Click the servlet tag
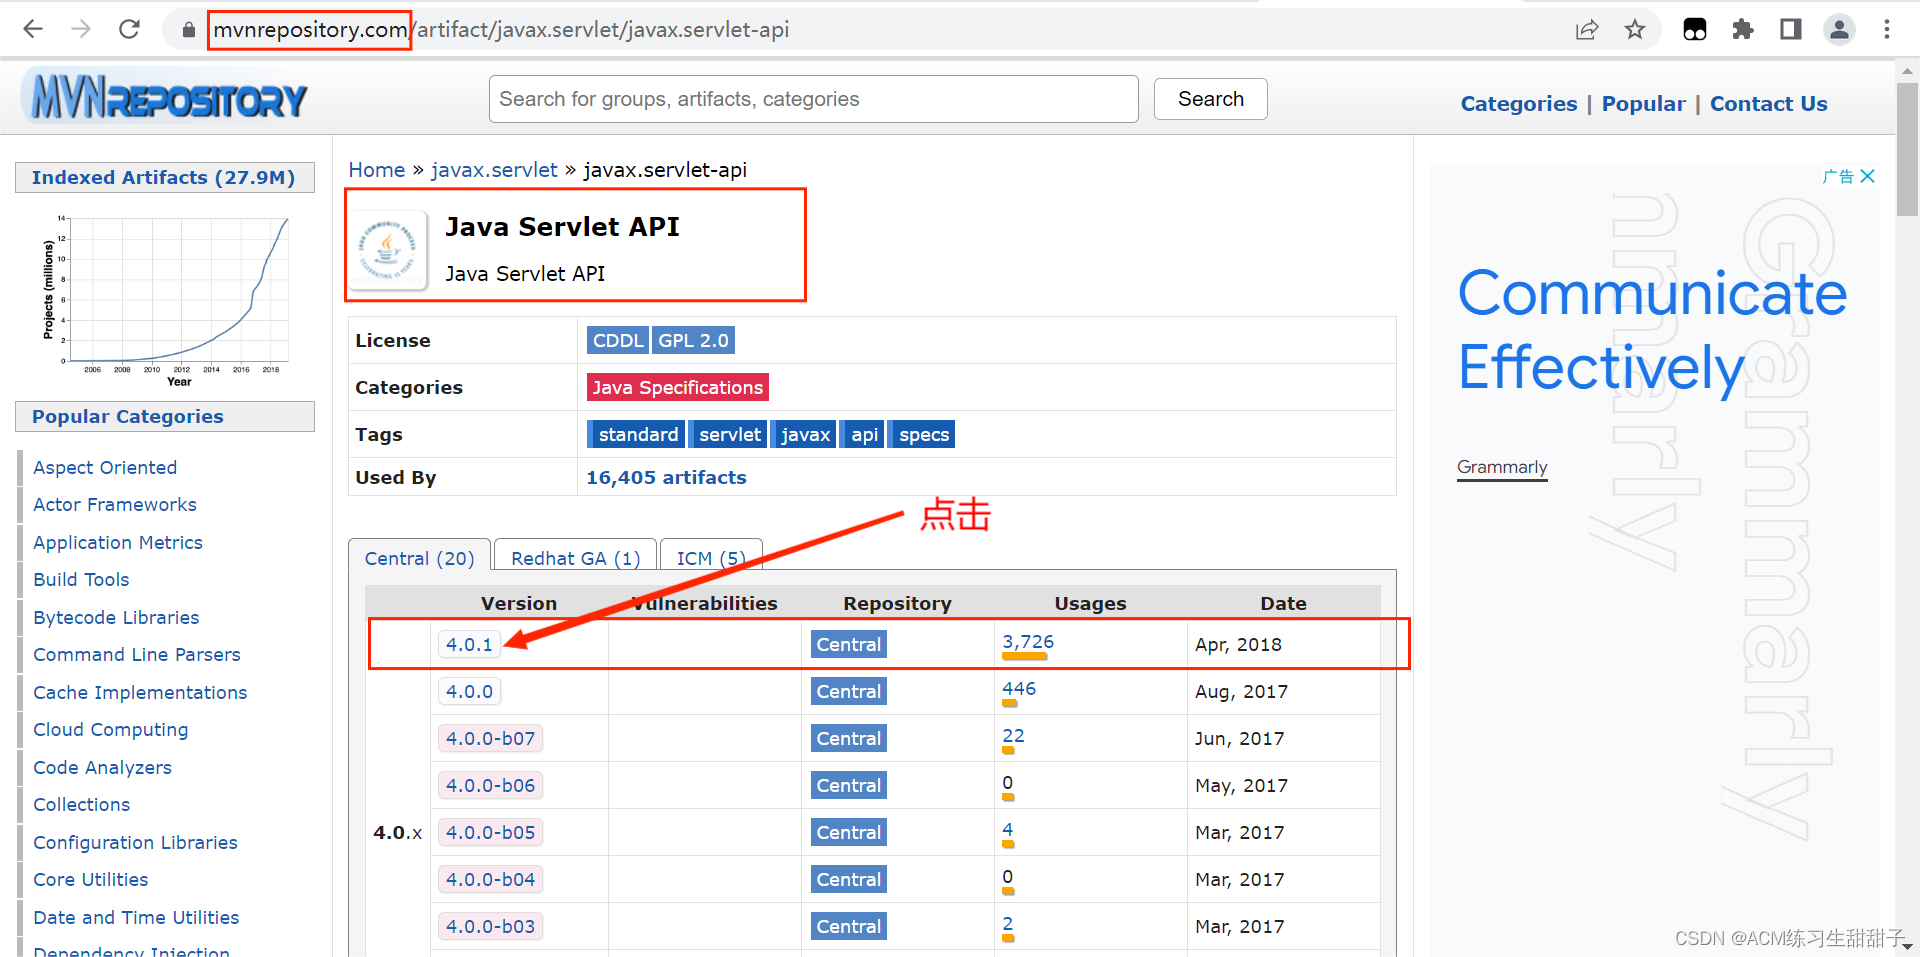Screen dimensions: 1920x957 [x=729, y=434]
